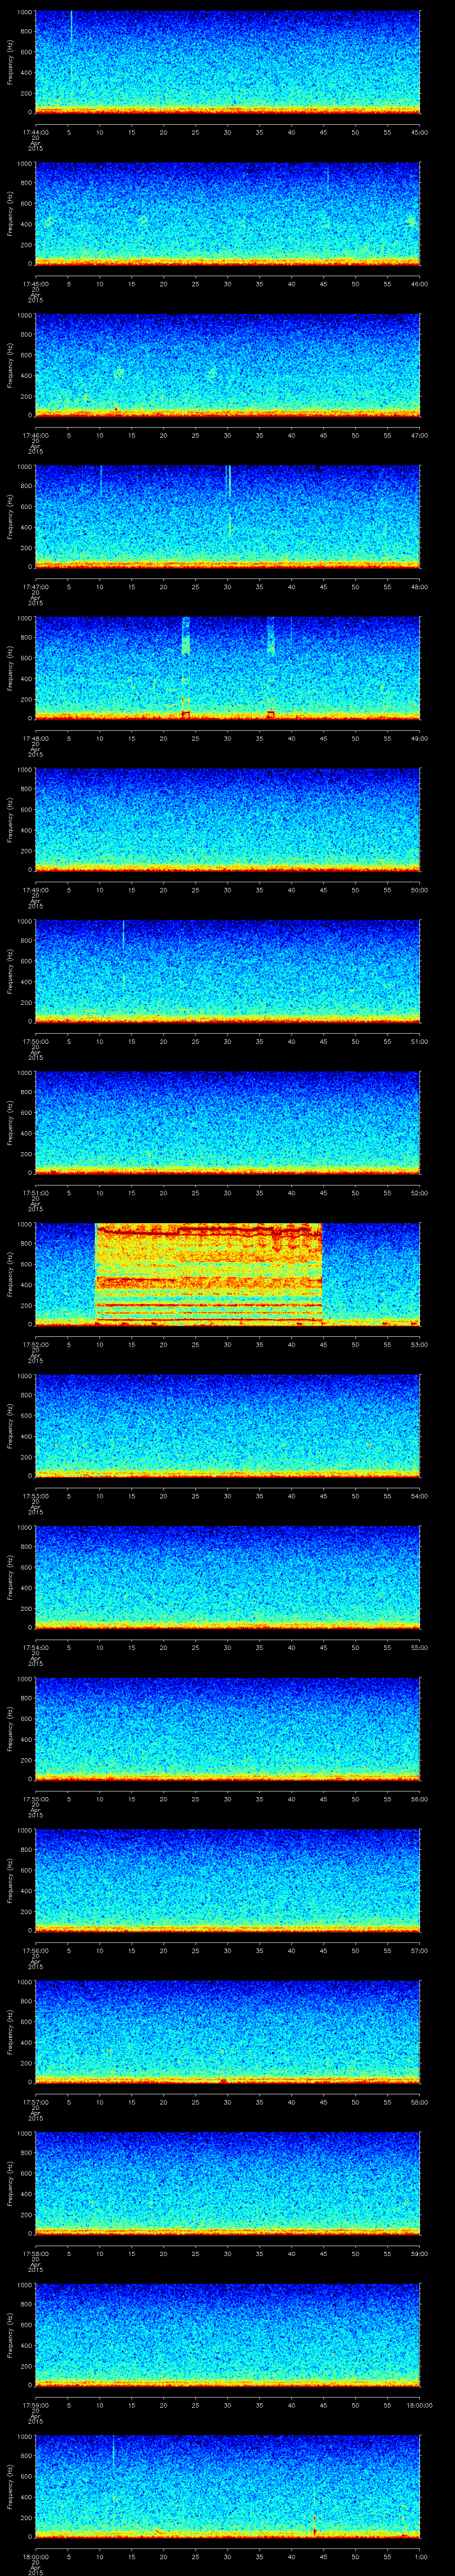Click the thin streak near 5 seconds in 17:44 spectrogram
This screenshot has height=2576, width=455.
(71, 27)
